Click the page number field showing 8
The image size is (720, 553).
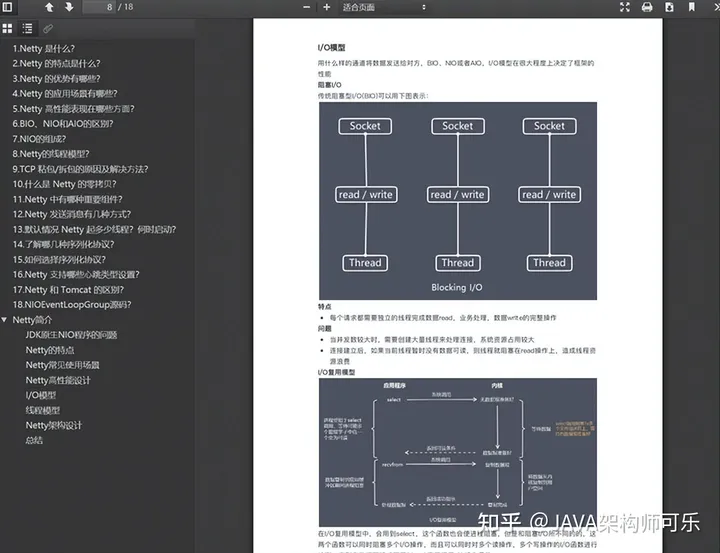tap(99, 7)
